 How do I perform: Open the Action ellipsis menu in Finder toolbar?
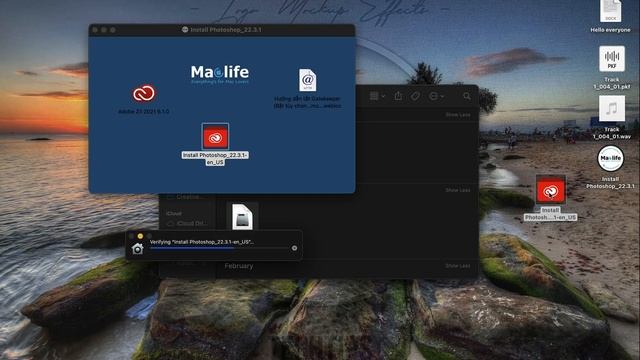[x=436, y=96]
